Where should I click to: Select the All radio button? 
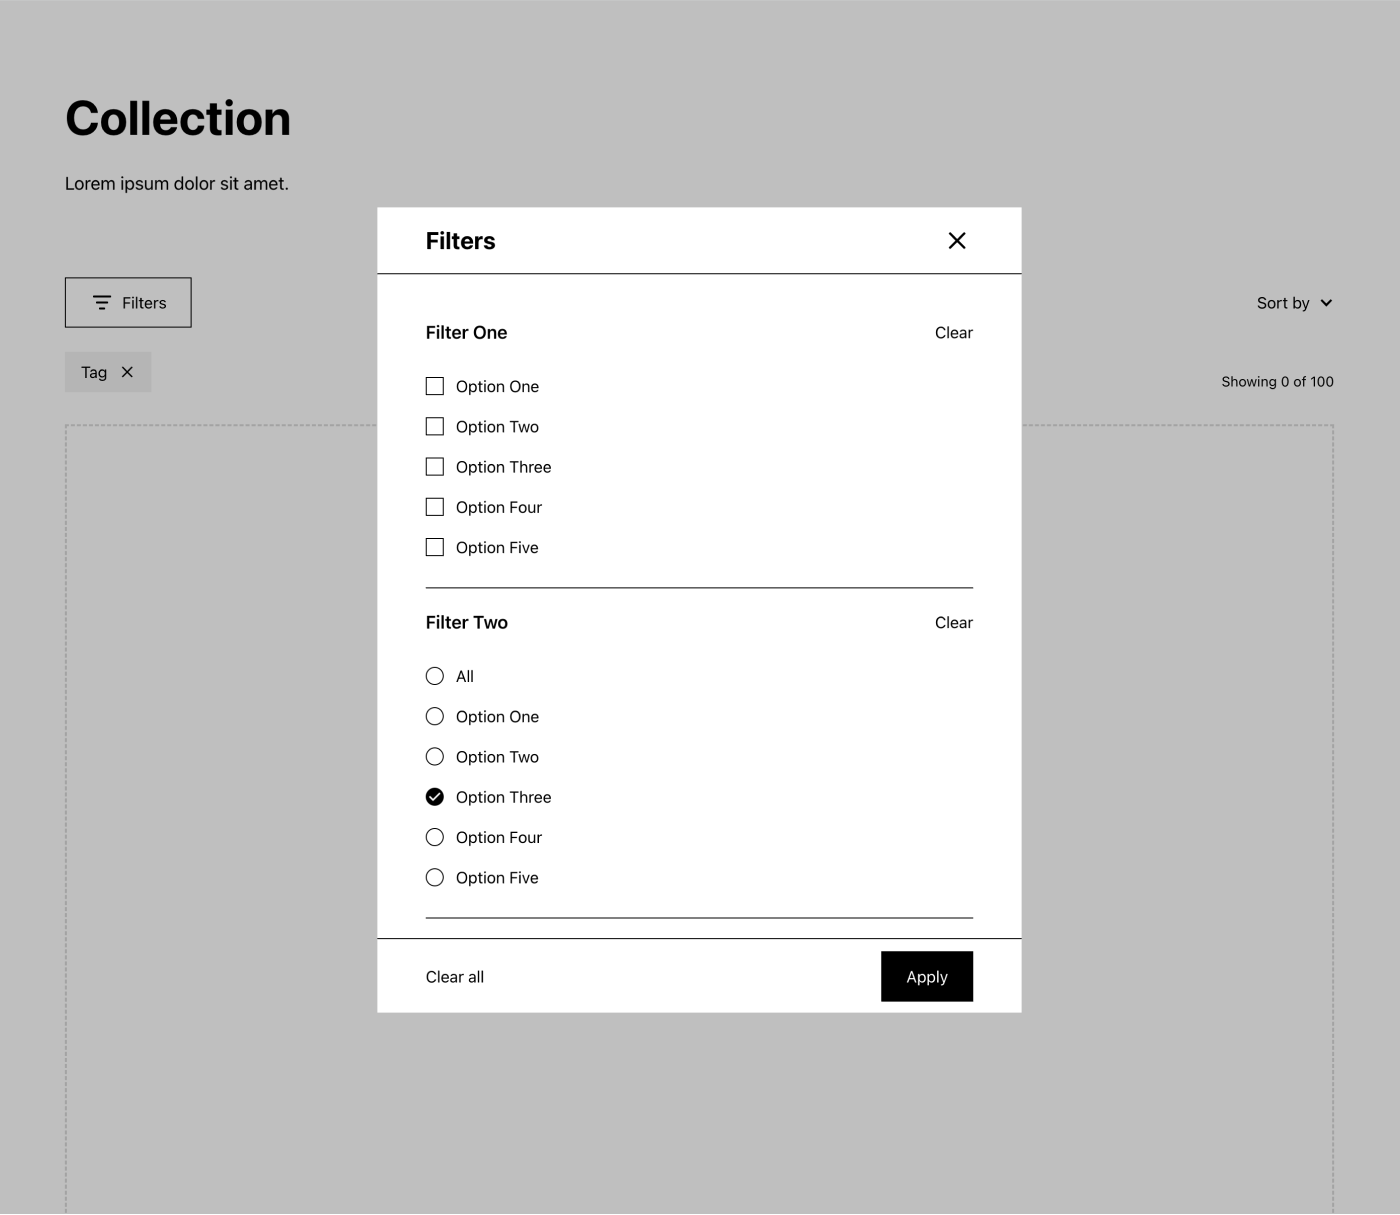click(435, 676)
